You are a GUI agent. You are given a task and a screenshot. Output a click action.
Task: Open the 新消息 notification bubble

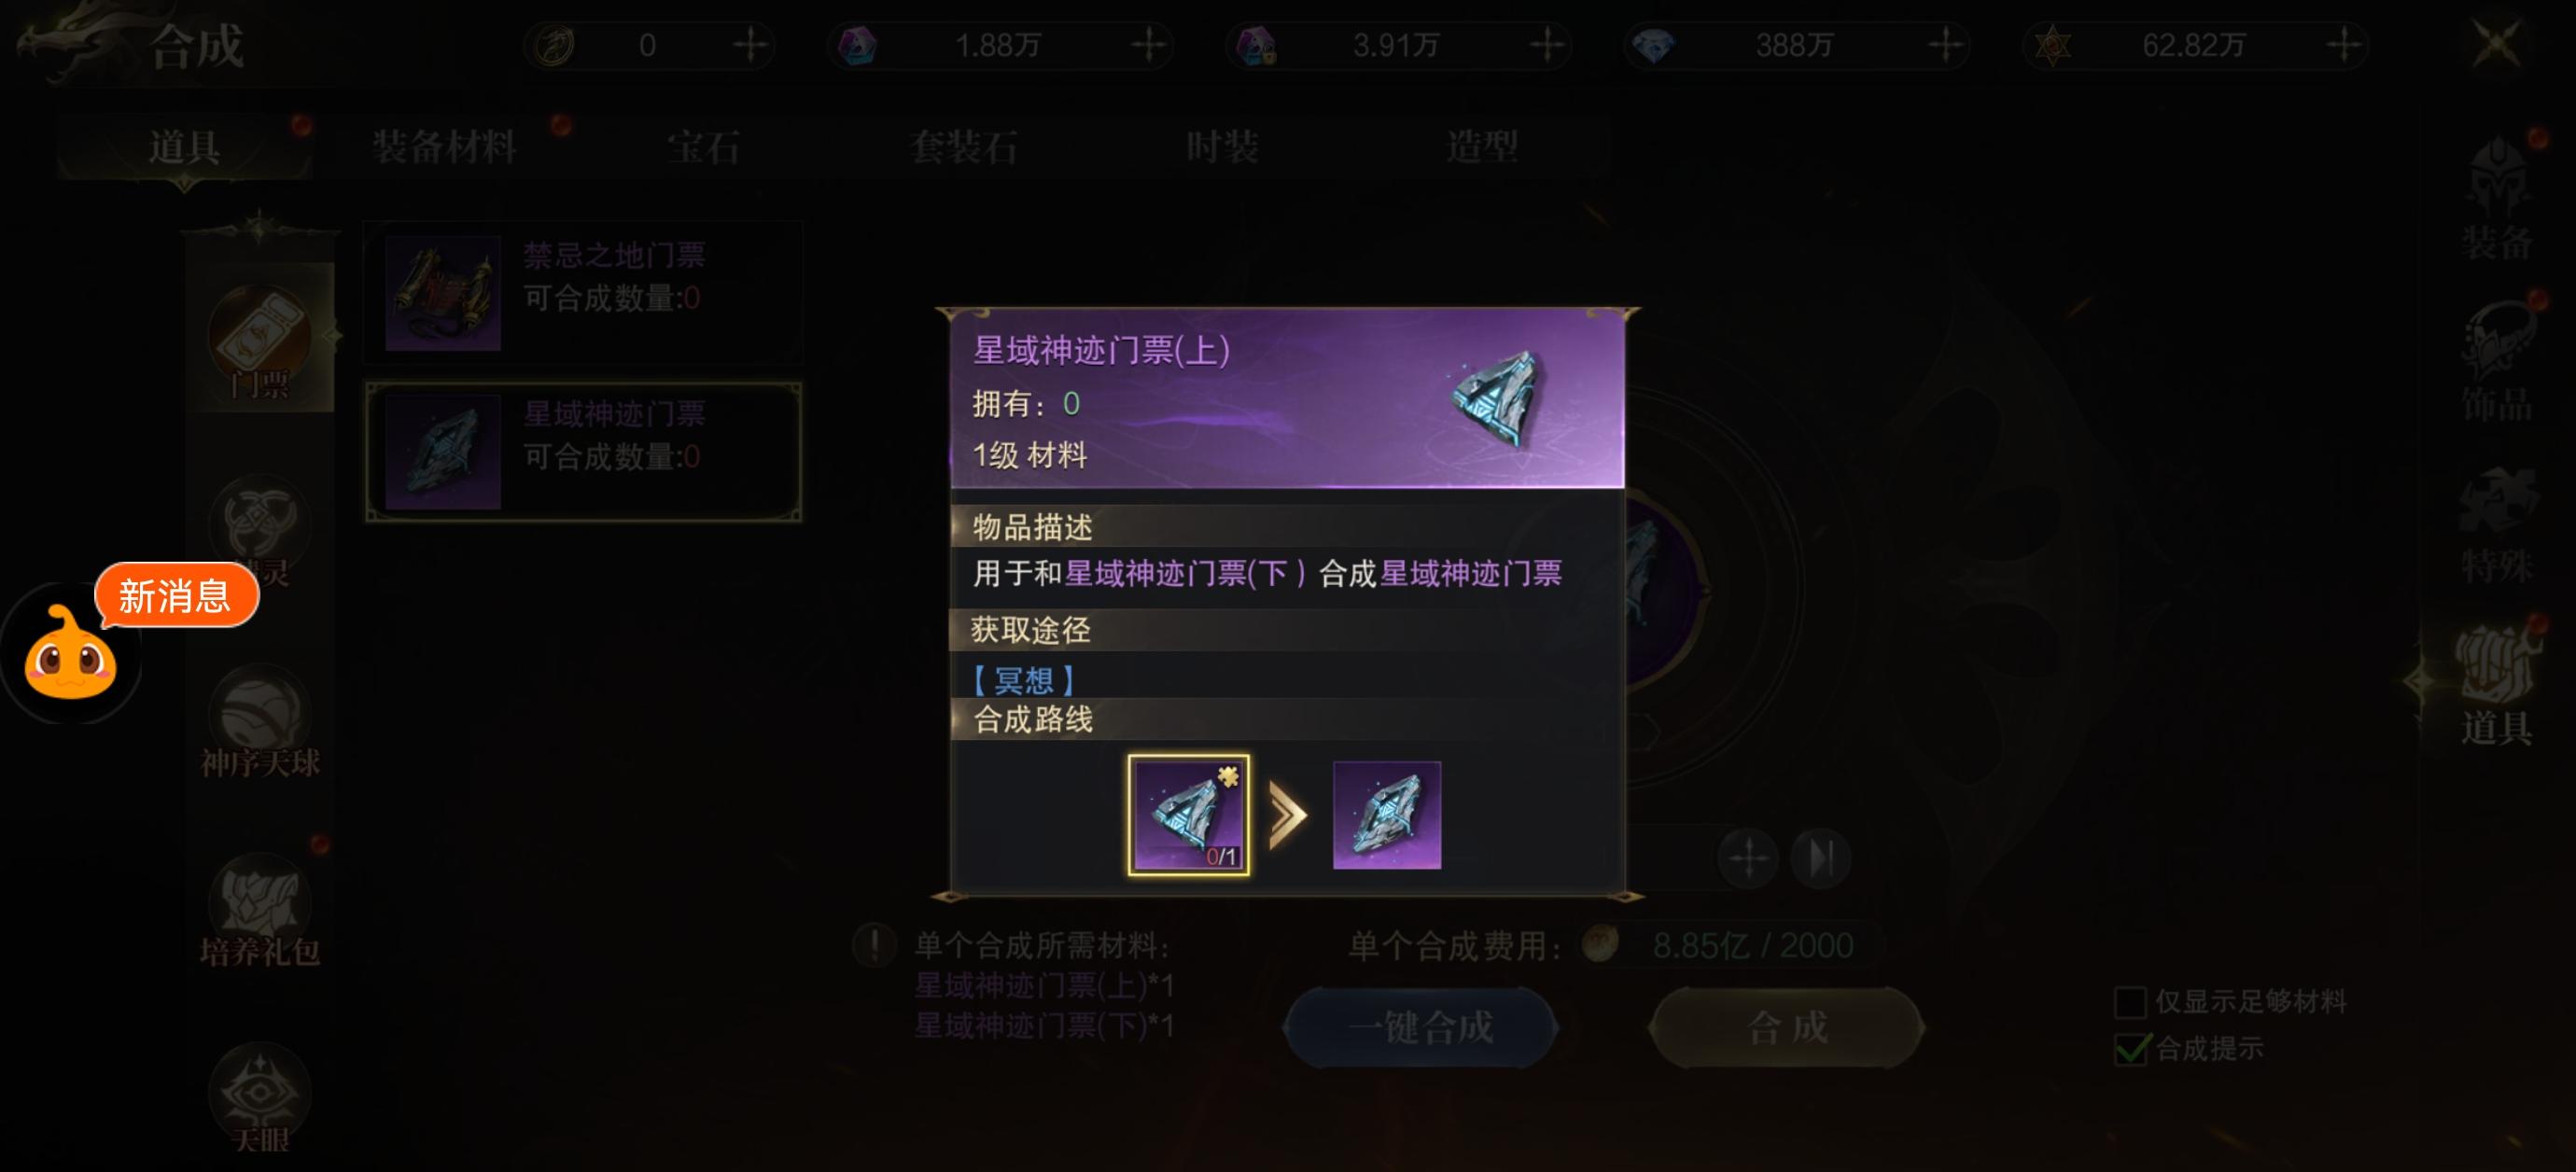[176, 596]
